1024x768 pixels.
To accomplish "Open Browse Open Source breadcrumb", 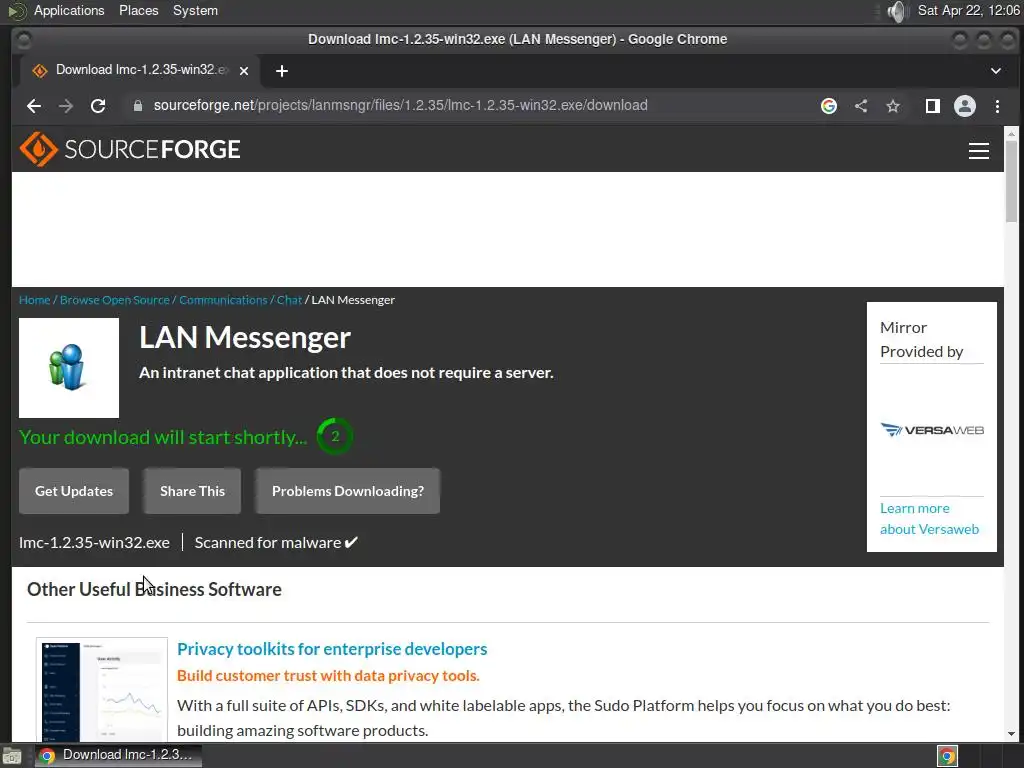I will point(115,300).
